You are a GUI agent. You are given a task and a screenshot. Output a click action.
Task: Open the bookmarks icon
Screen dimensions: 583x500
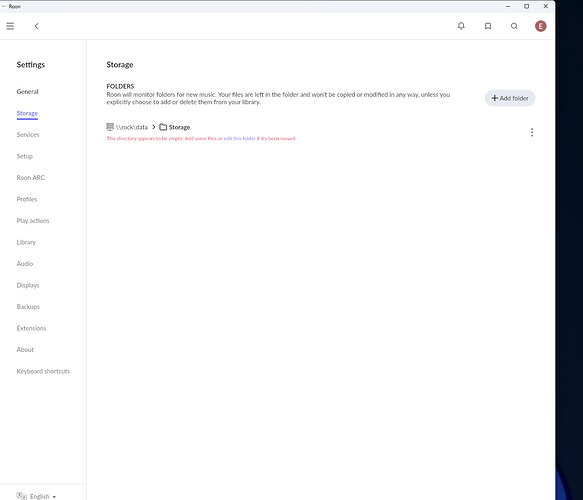(488, 26)
